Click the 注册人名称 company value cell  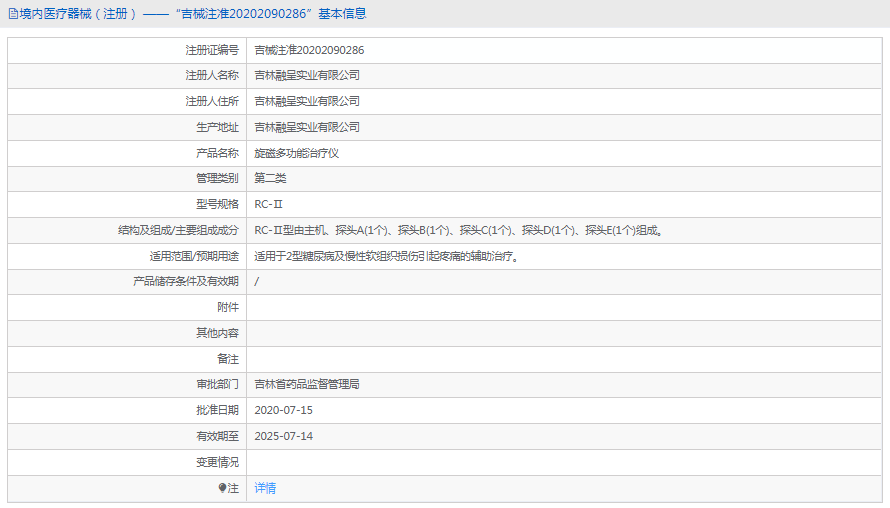tap(307, 75)
